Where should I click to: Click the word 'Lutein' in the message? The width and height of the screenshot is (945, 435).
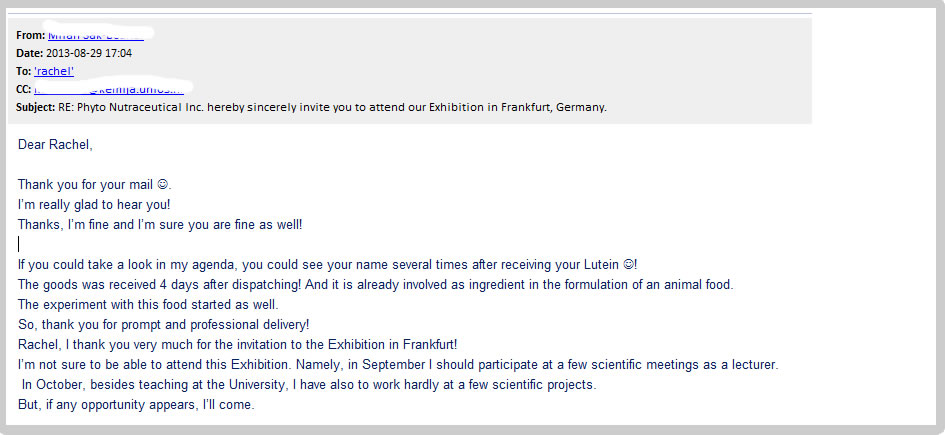pos(601,264)
